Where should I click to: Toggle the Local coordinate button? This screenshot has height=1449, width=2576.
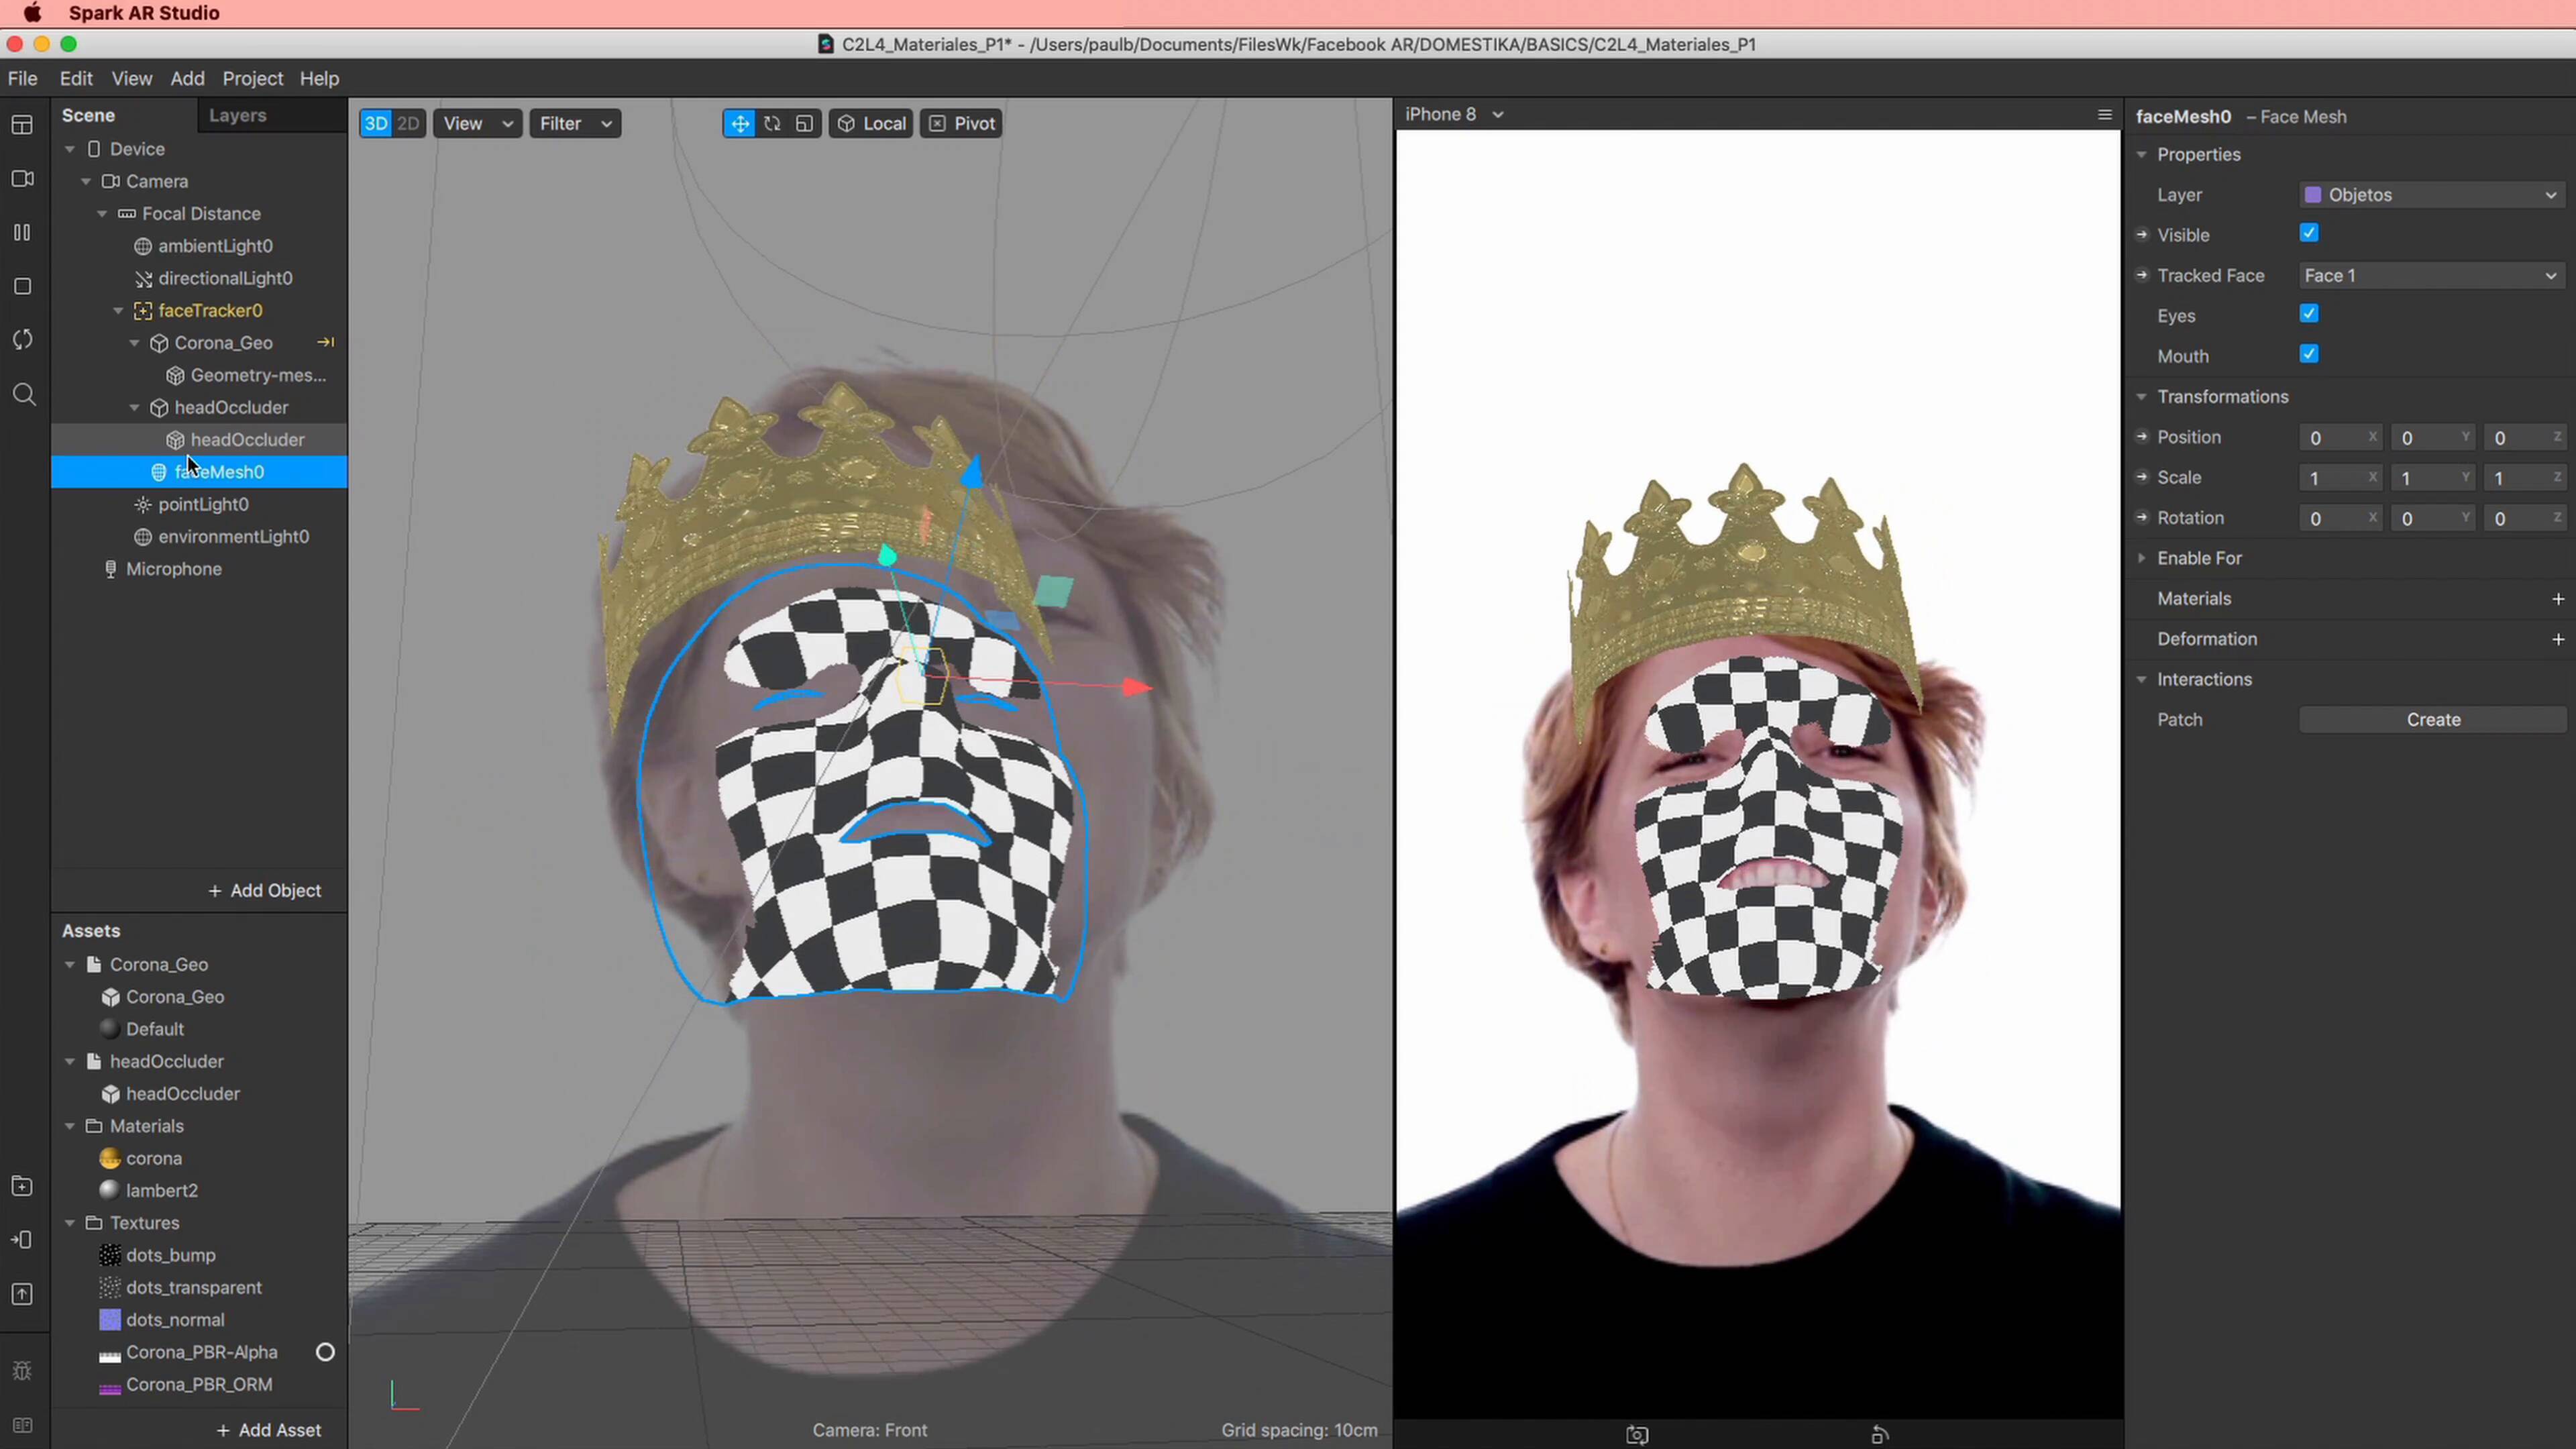tap(871, 123)
